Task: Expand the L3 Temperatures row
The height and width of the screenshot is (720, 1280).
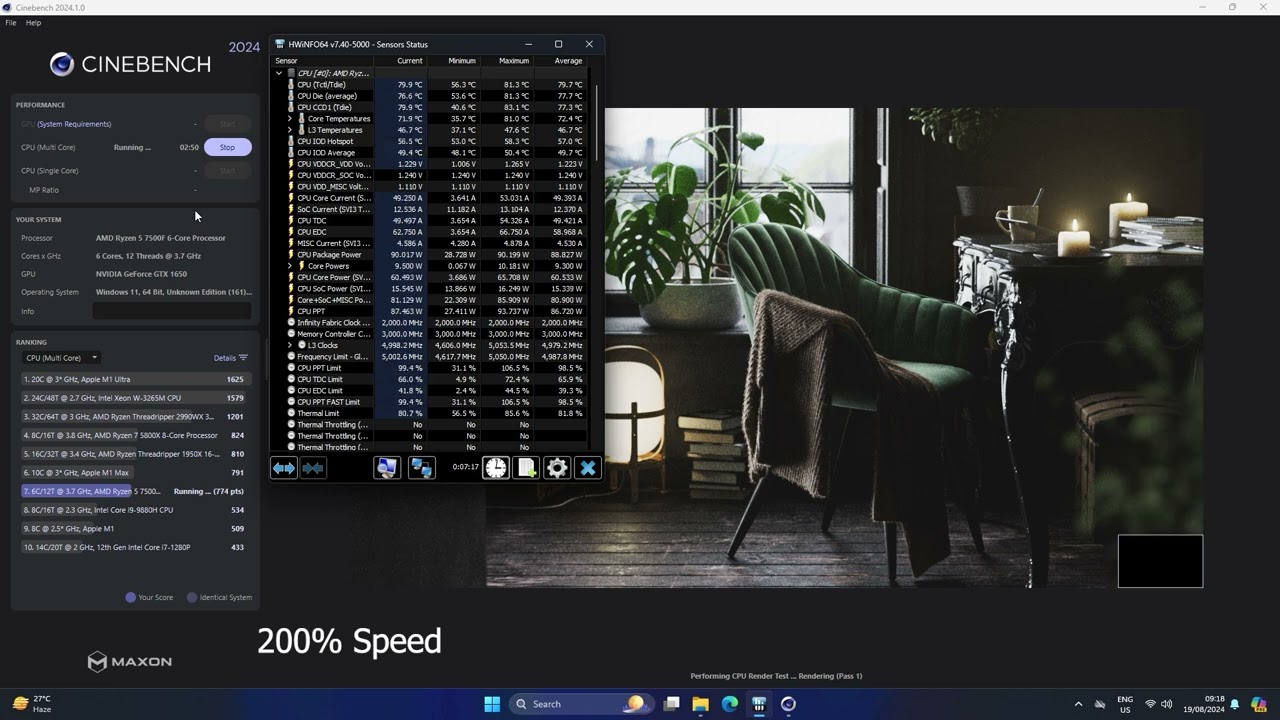Action: tap(290, 130)
